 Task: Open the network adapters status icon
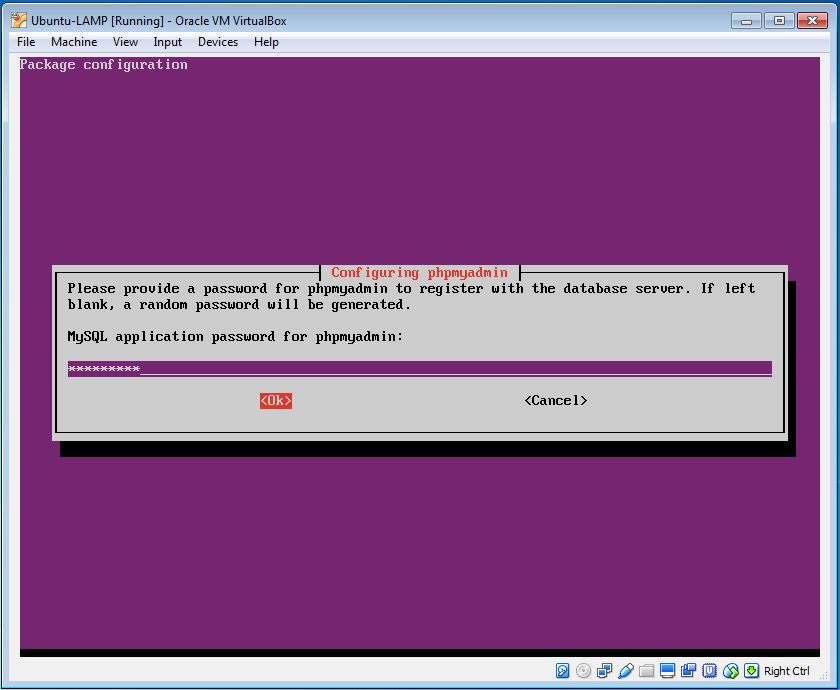(604, 670)
